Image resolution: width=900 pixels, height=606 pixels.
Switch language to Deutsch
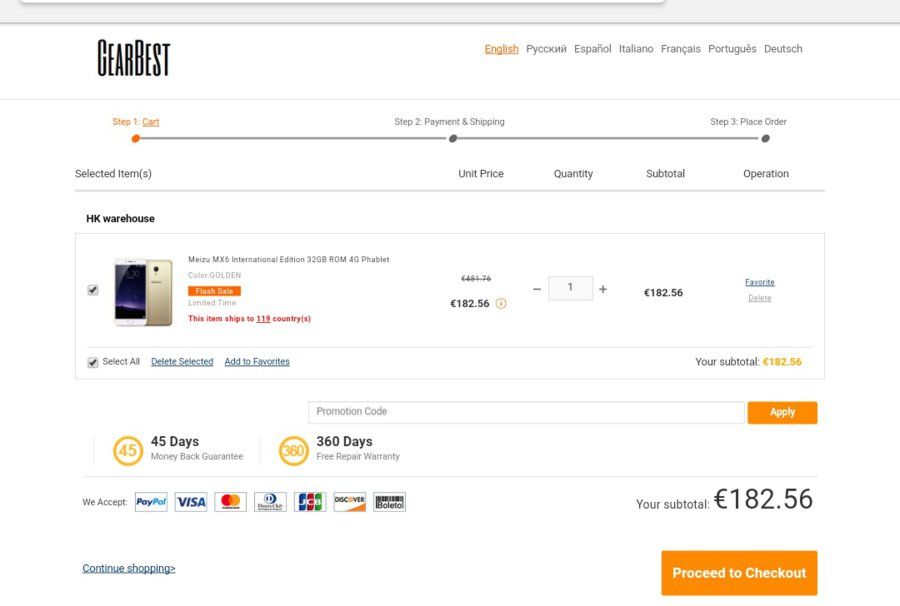[783, 49]
